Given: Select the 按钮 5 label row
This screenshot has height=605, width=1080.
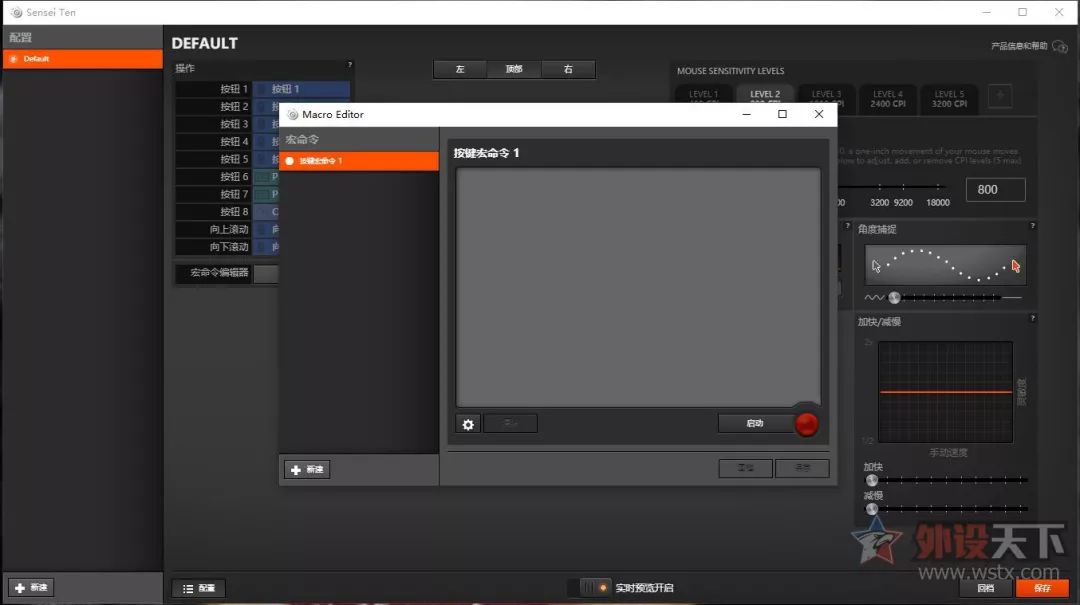Looking at the screenshot, I should pyautogui.click(x=213, y=159).
